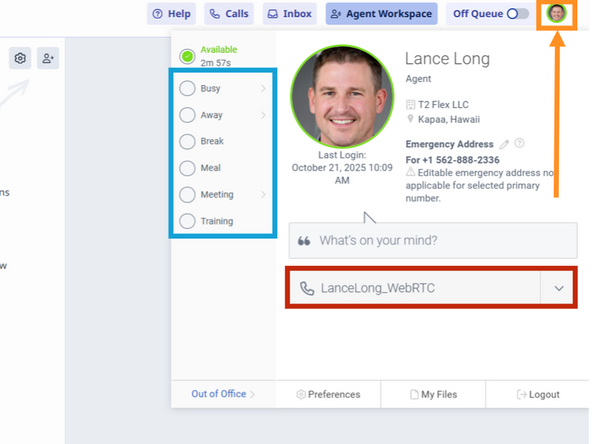This screenshot has height=444, width=592.
Task: Click the What's on your mind field
Action: [x=433, y=240]
